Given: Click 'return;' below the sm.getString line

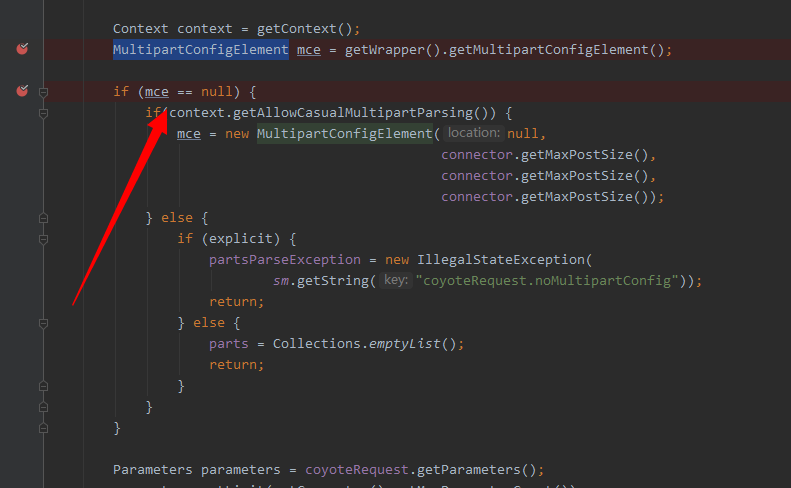Looking at the screenshot, I should tap(237, 302).
